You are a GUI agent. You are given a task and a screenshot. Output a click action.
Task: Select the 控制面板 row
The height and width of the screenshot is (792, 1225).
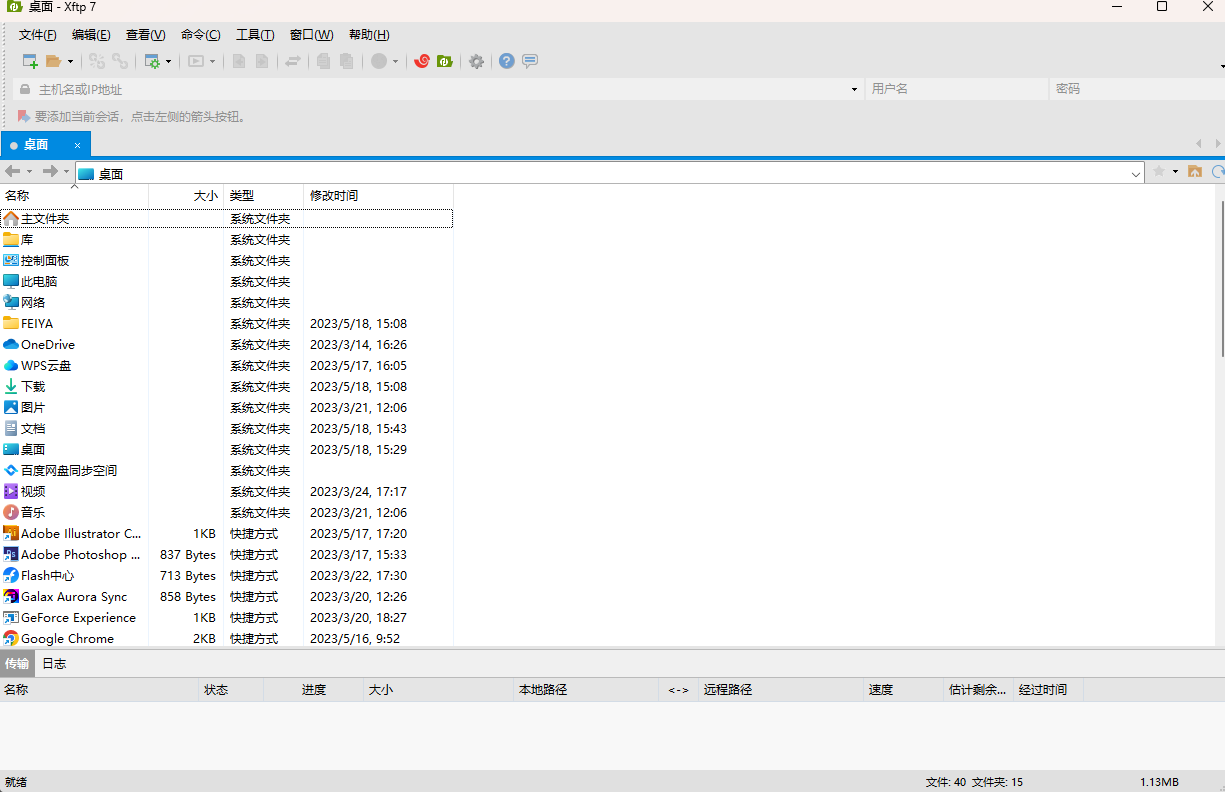(x=226, y=260)
